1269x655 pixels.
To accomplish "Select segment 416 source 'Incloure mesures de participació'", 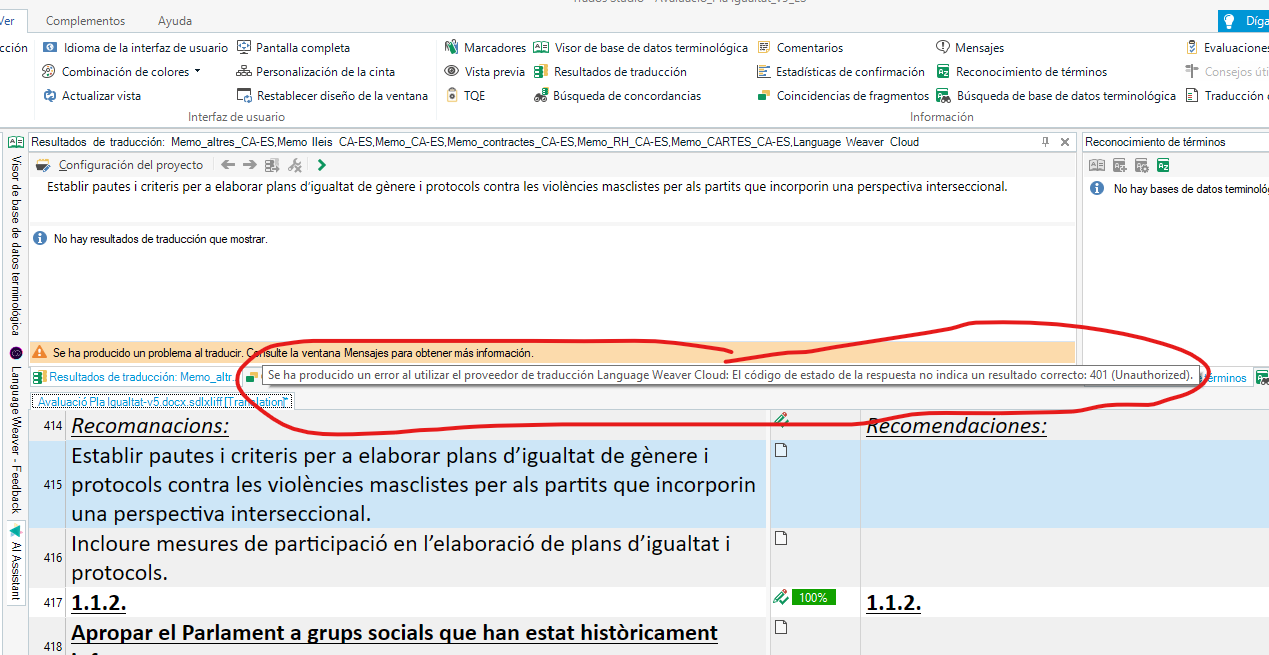I will 401,558.
